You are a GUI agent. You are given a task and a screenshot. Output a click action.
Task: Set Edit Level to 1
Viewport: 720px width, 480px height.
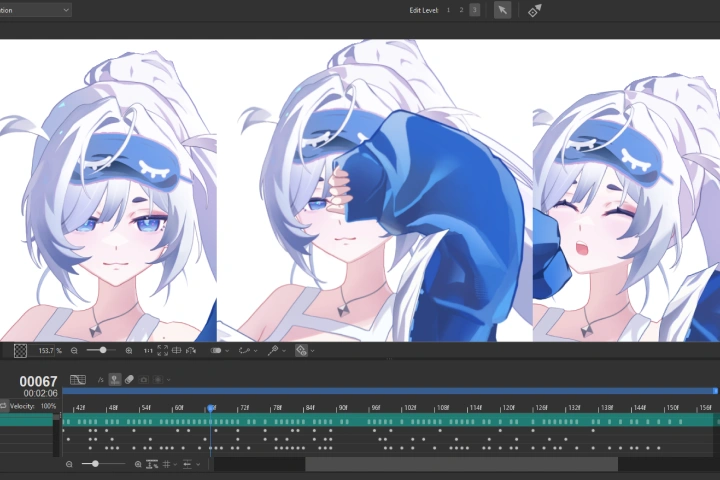click(x=448, y=10)
